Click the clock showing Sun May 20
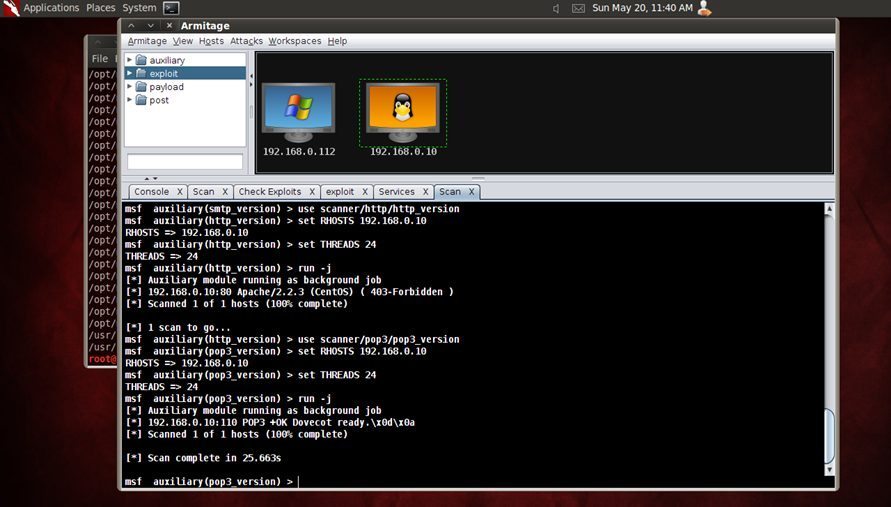The height and width of the screenshot is (507, 891). 642,8
